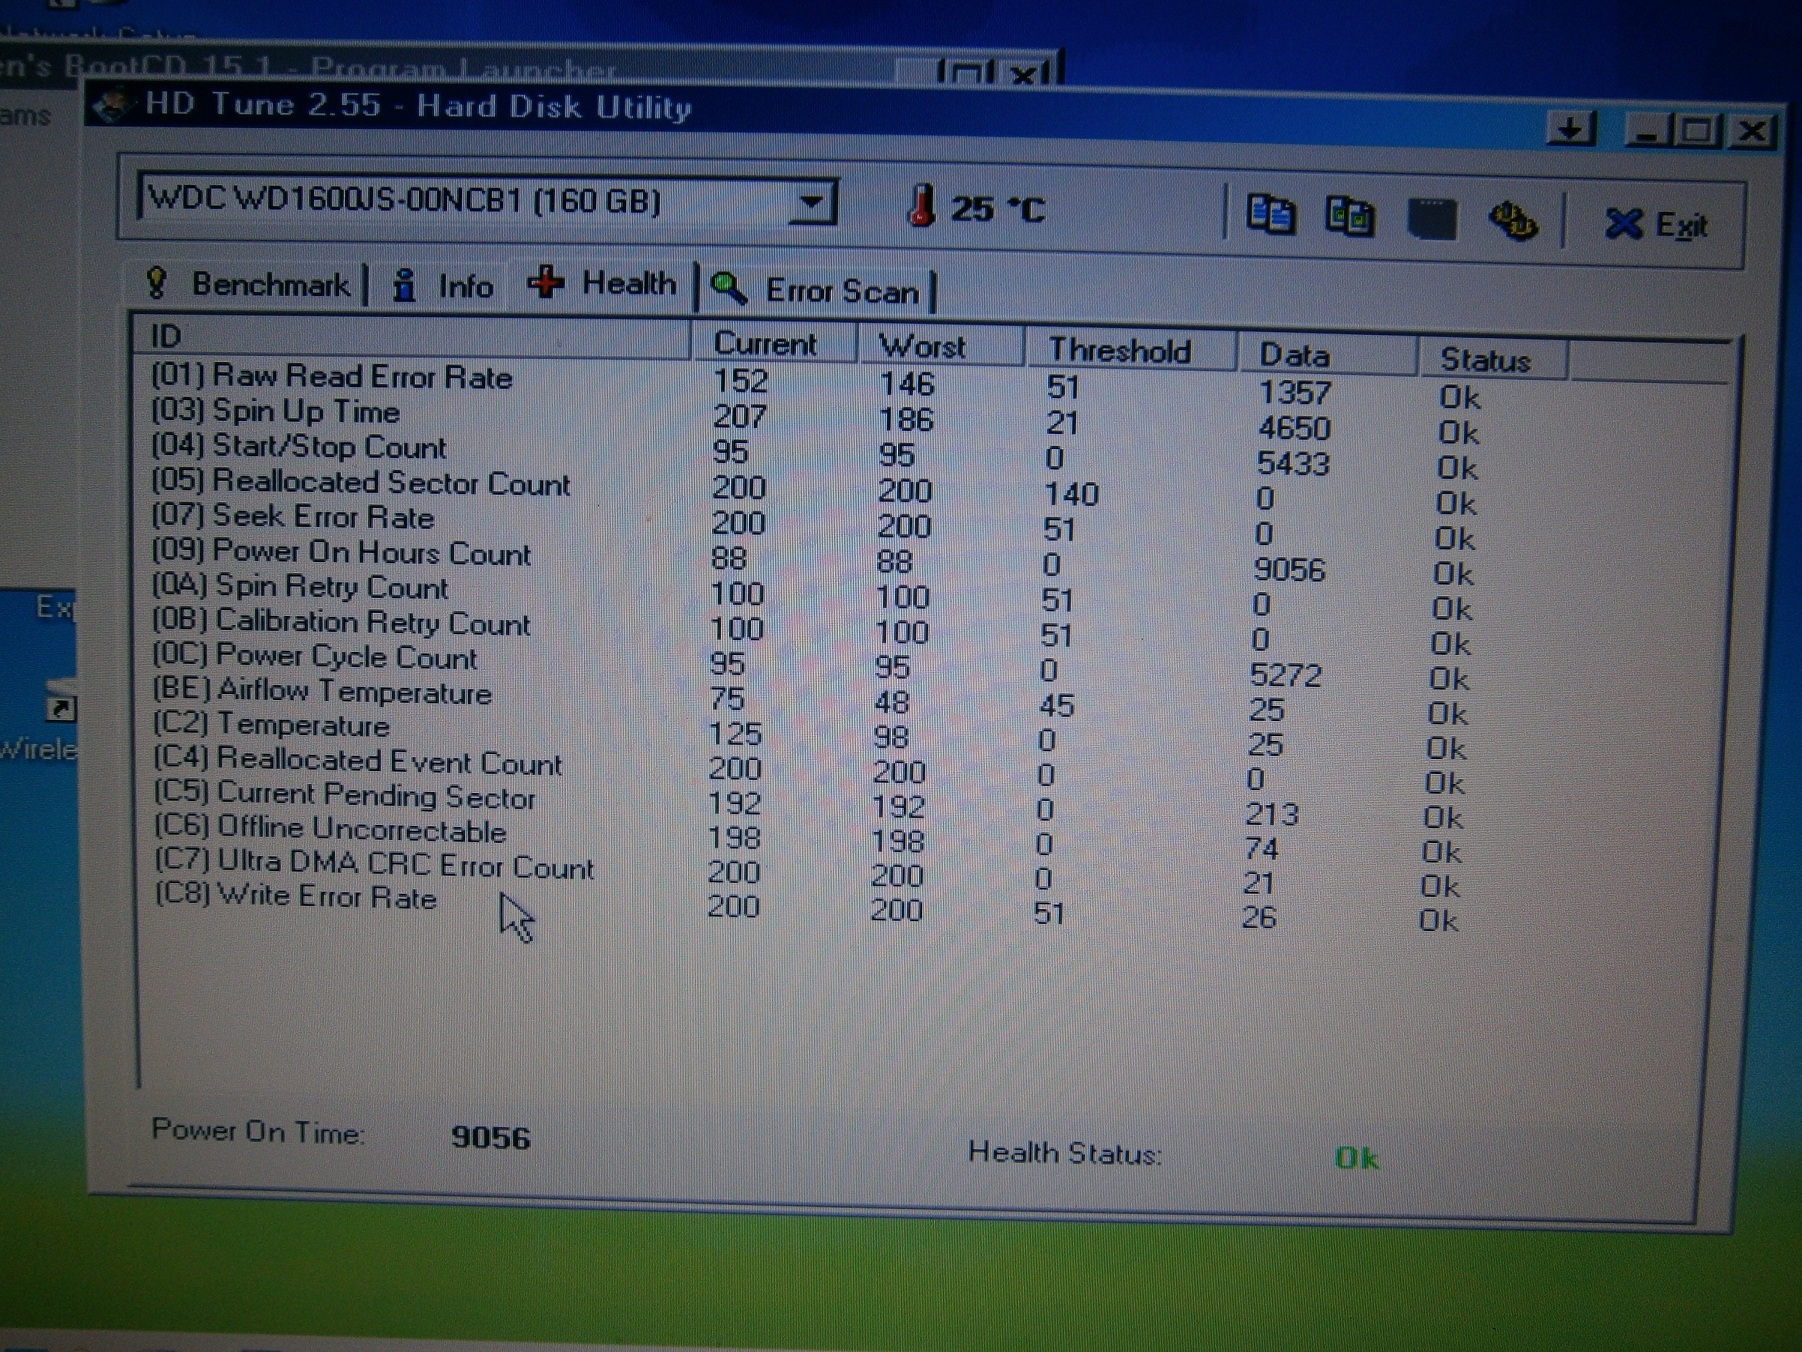Save screenshot using the dark square icon

(1431, 218)
